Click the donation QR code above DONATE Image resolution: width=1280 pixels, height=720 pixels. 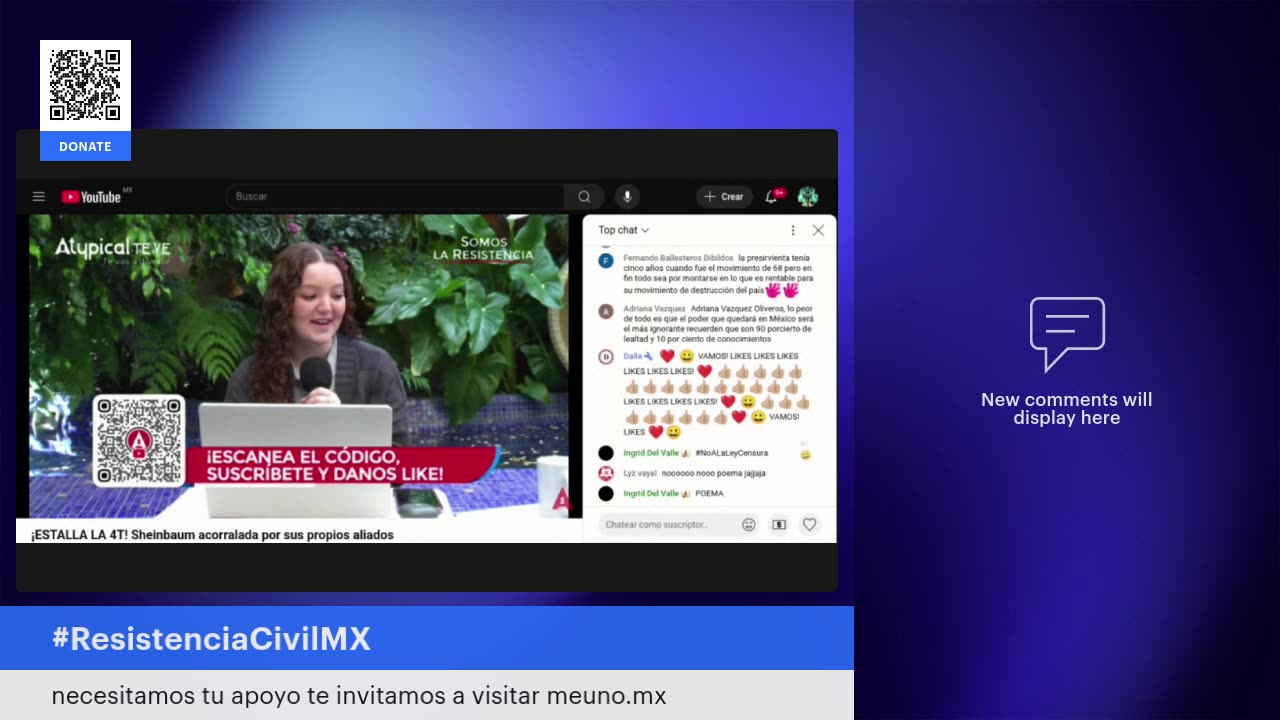pyautogui.click(x=85, y=85)
